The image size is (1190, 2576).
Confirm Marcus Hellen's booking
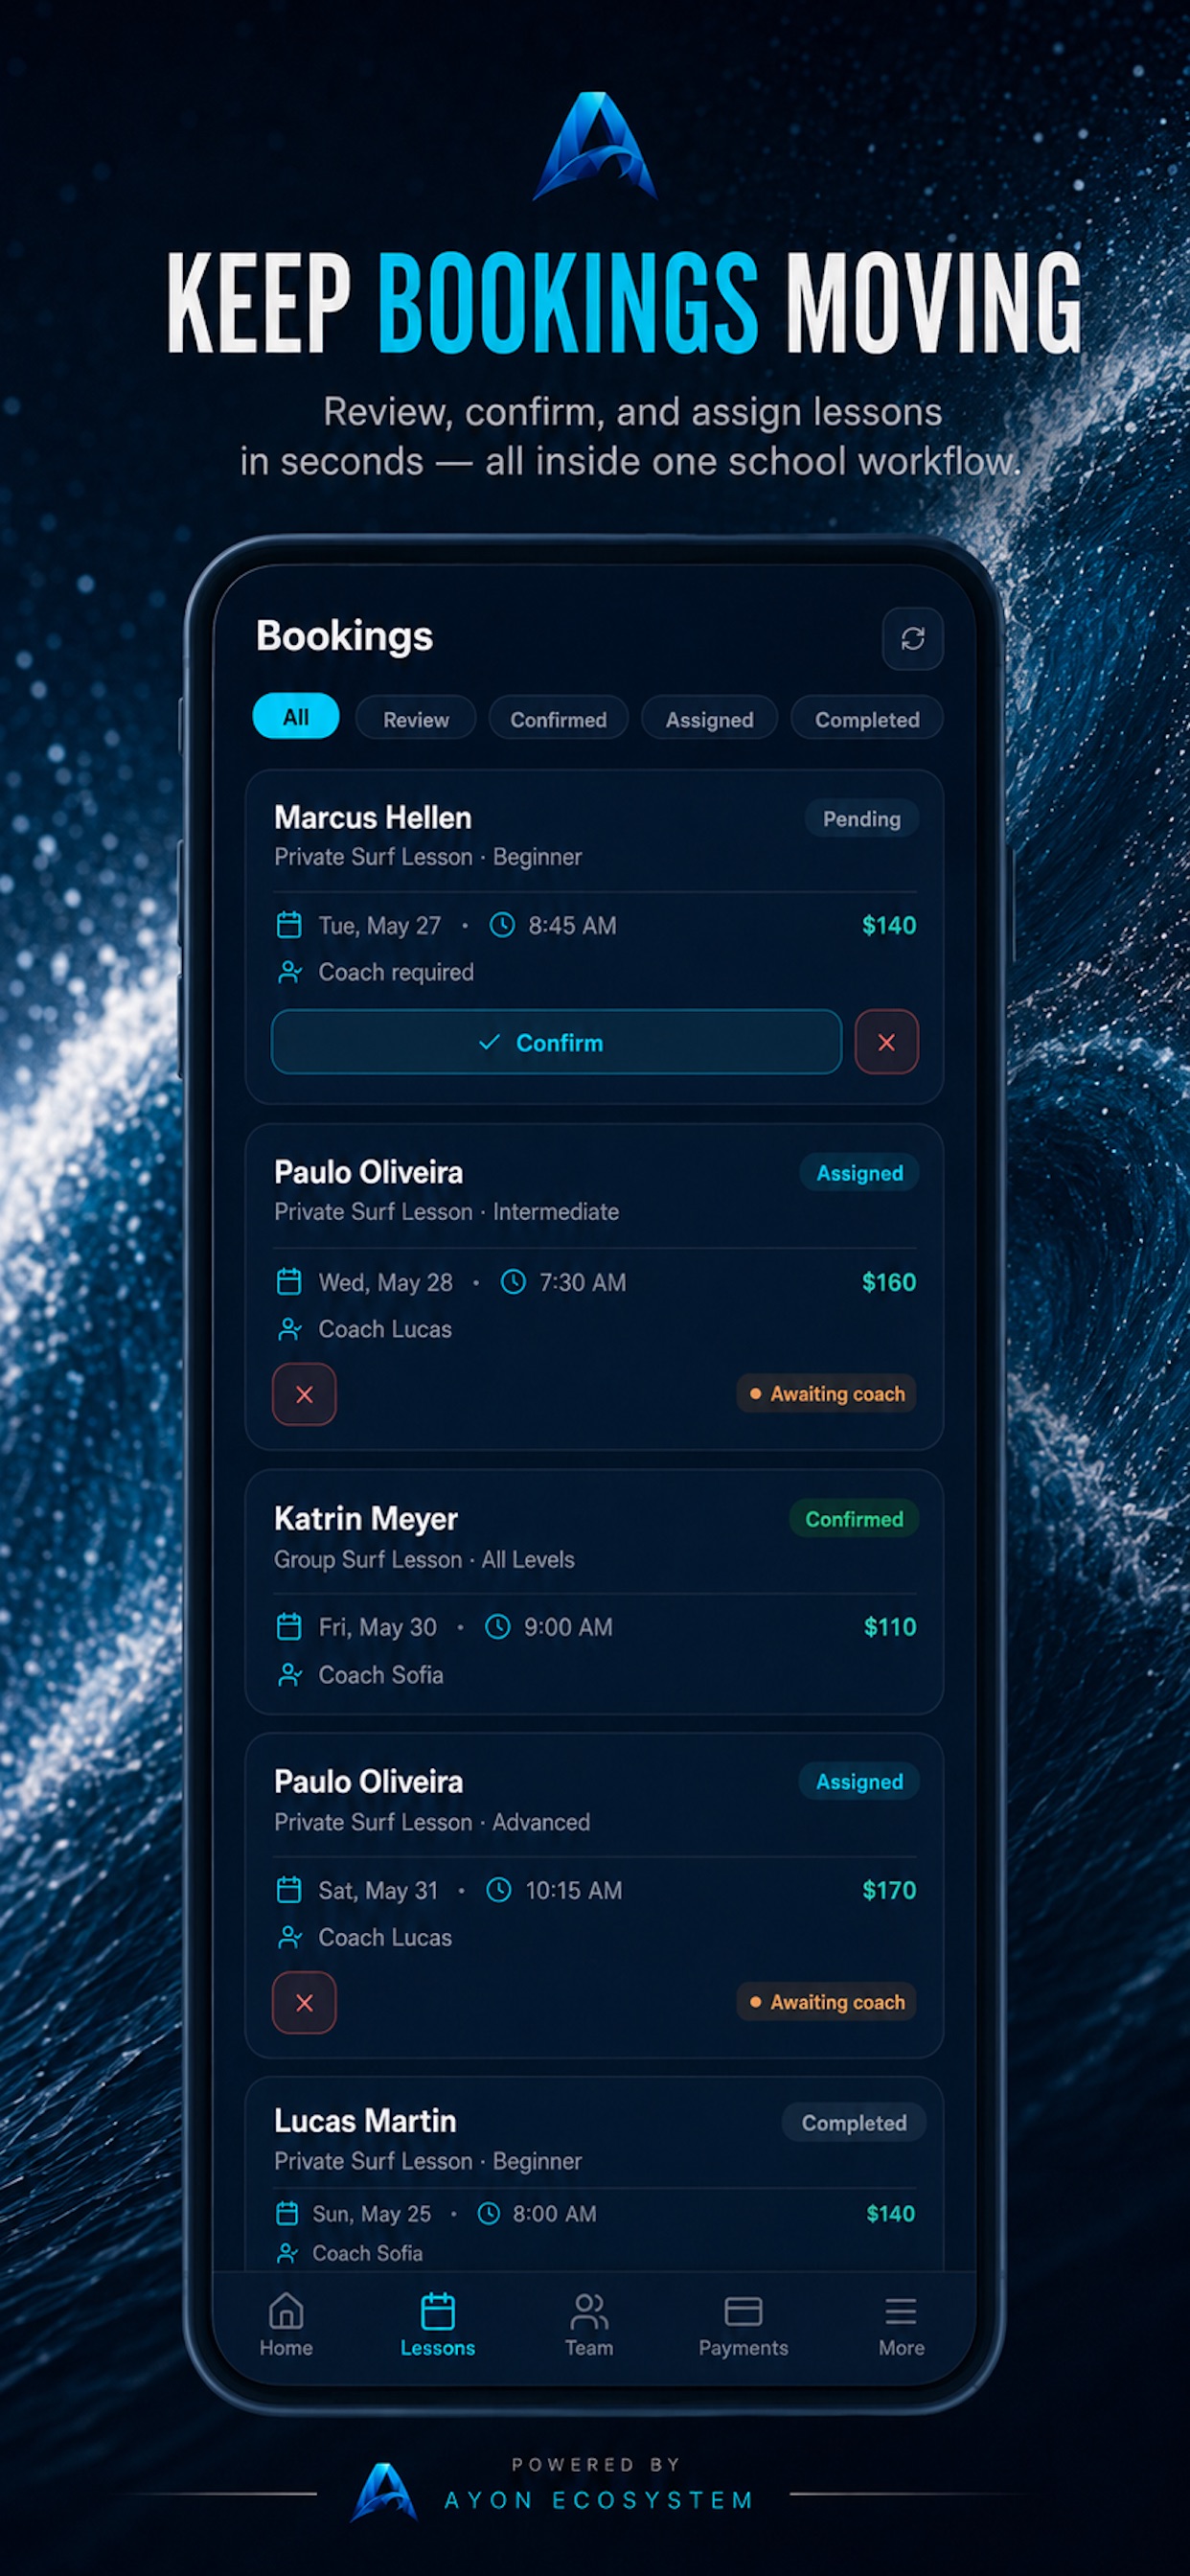click(556, 1042)
